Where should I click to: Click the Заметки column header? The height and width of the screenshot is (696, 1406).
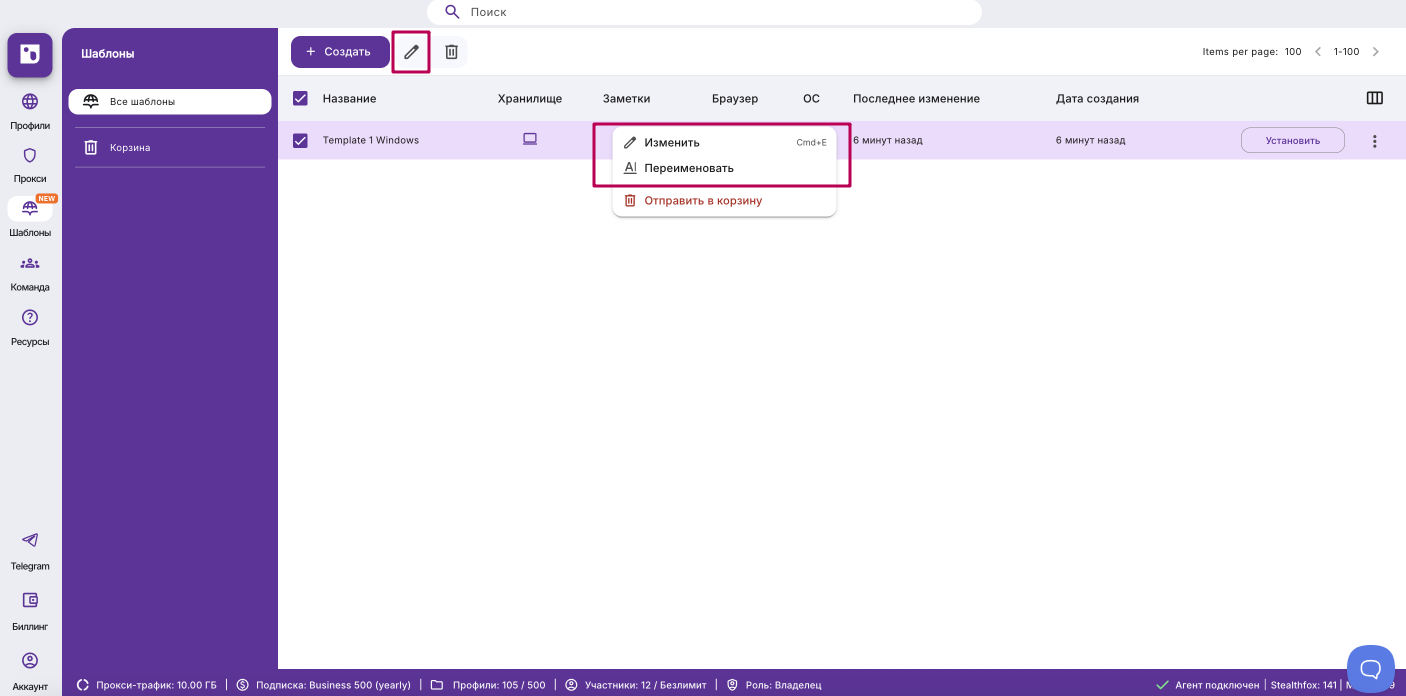tap(626, 98)
